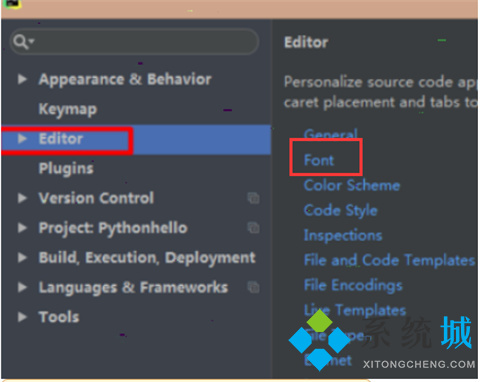Select Keymap in settings tree

tap(68, 109)
